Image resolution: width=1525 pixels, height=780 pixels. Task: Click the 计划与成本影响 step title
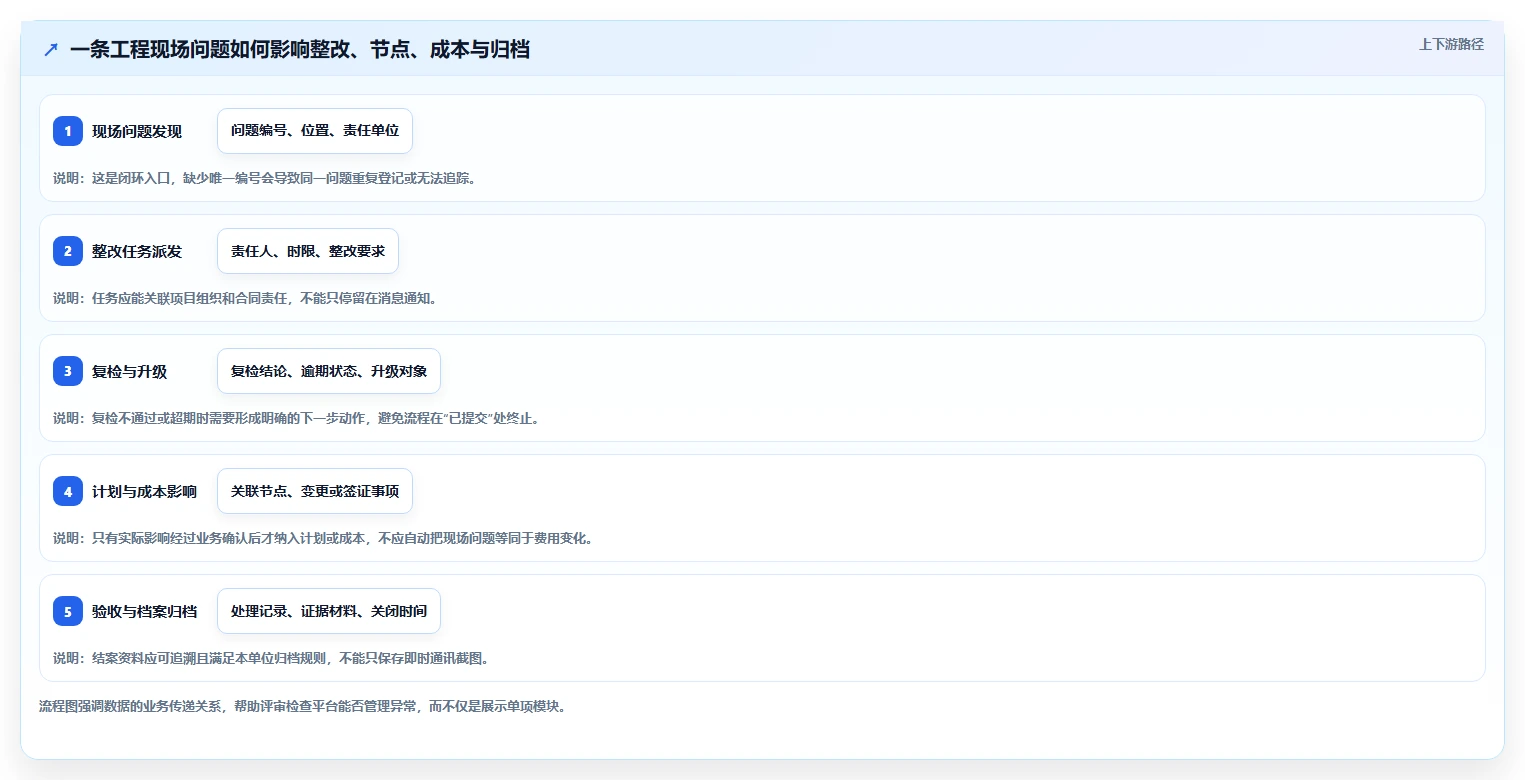pyautogui.click(x=144, y=491)
